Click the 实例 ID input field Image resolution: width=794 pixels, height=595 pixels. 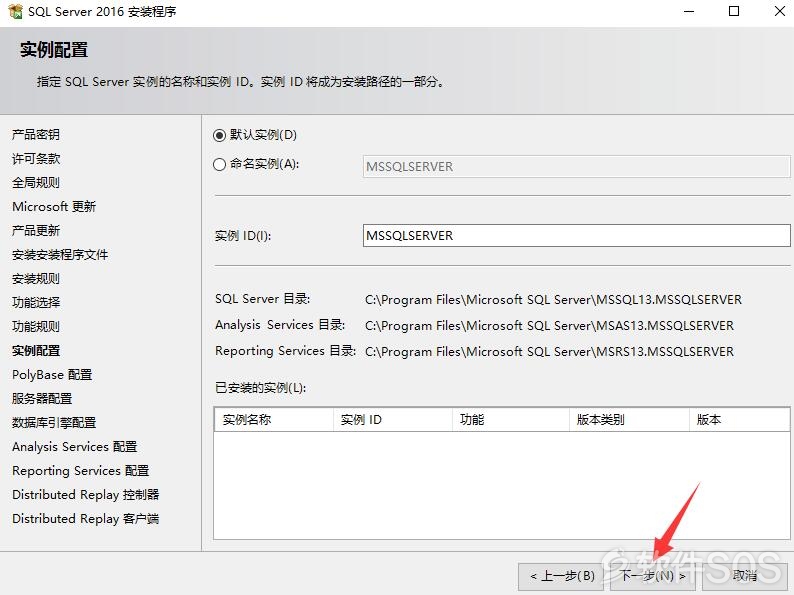point(576,235)
